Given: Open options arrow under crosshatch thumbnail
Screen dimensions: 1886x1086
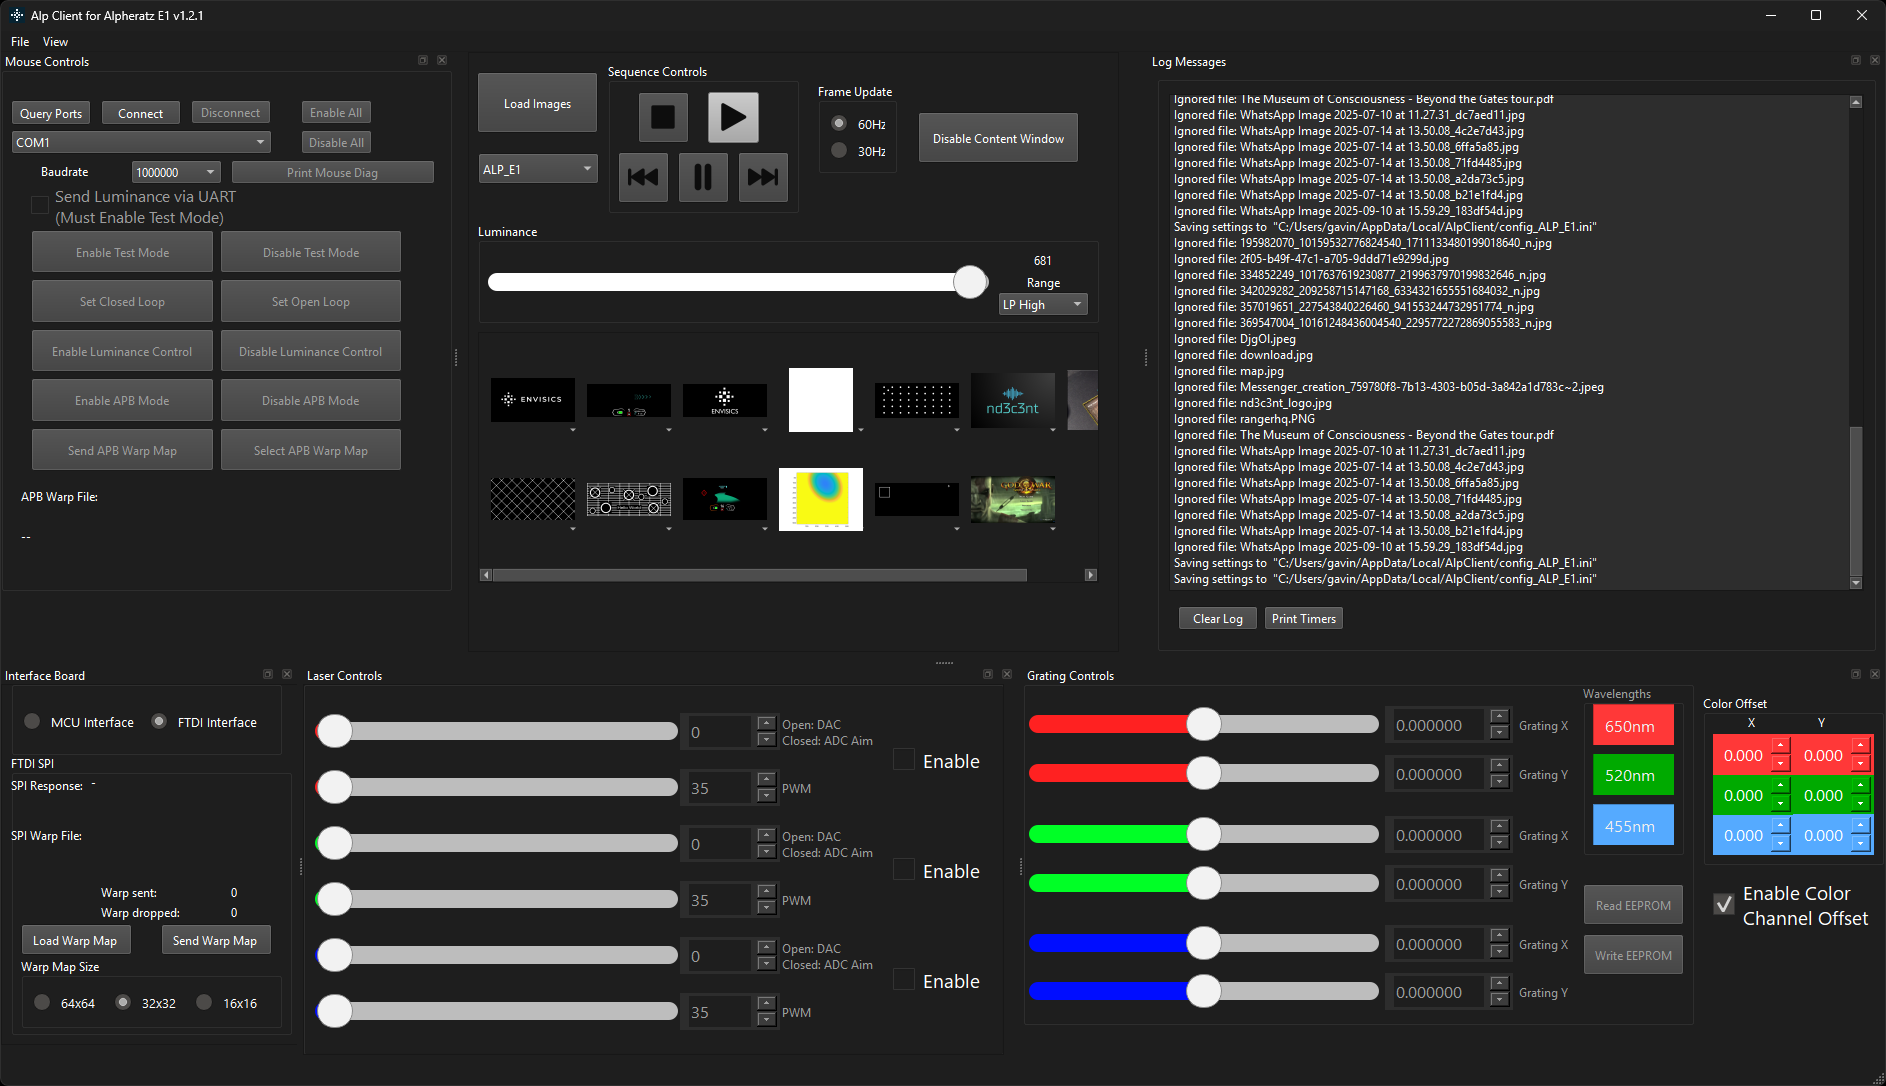Looking at the screenshot, I should pos(573,529).
